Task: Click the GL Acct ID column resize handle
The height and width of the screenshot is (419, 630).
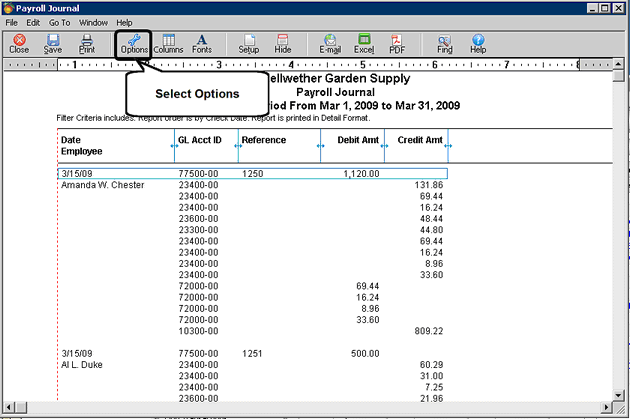Action: point(238,146)
